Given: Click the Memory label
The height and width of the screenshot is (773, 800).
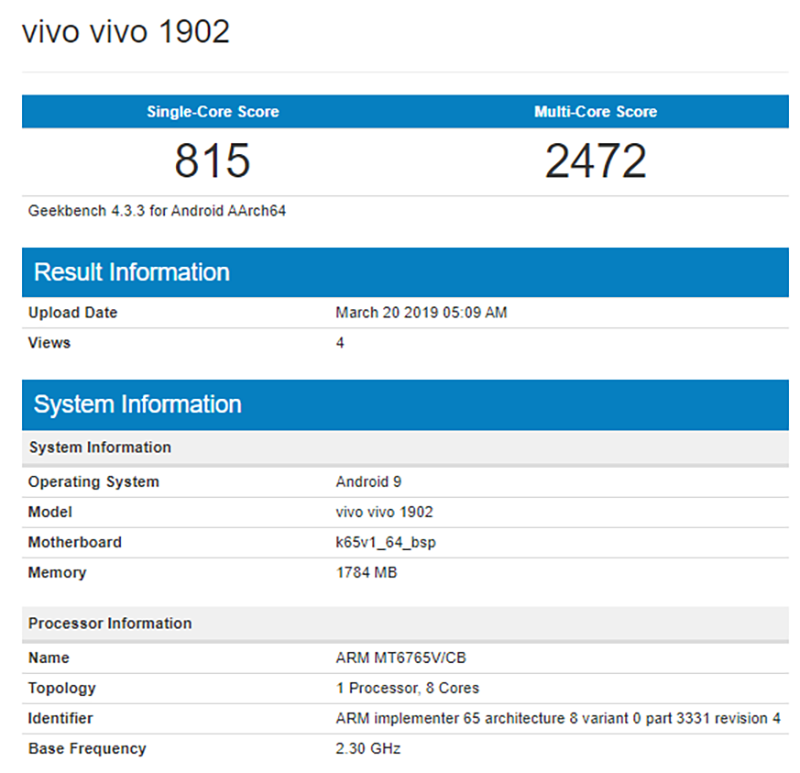Looking at the screenshot, I should (x=57, y=572).
